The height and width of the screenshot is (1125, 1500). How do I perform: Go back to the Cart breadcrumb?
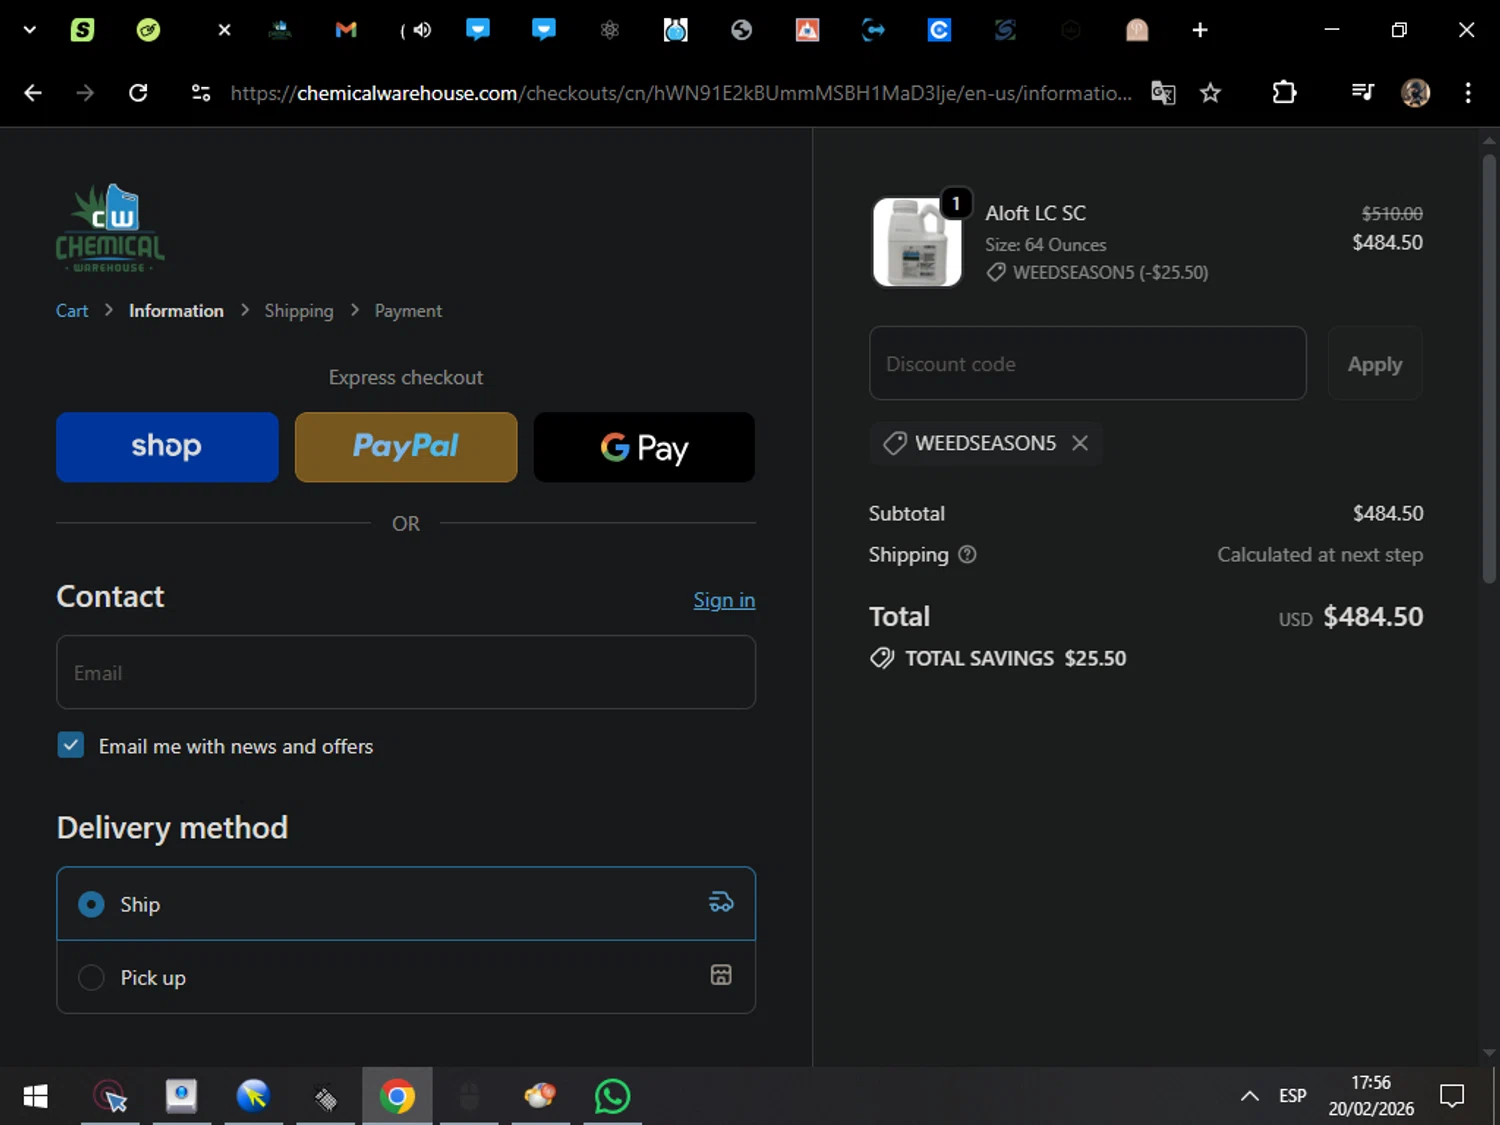point(72,311)
